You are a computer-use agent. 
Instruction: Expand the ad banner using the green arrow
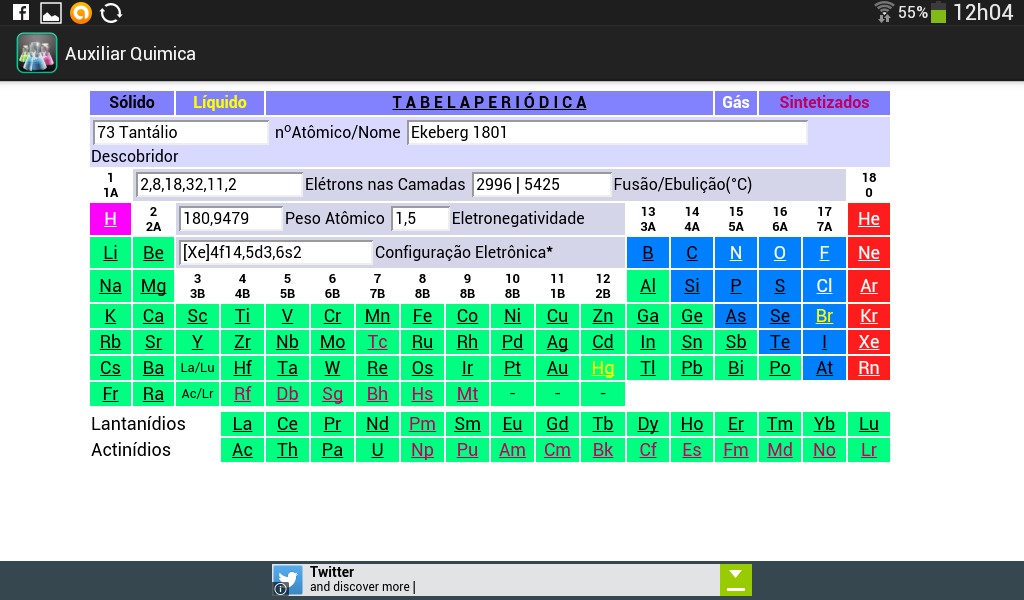736,579
